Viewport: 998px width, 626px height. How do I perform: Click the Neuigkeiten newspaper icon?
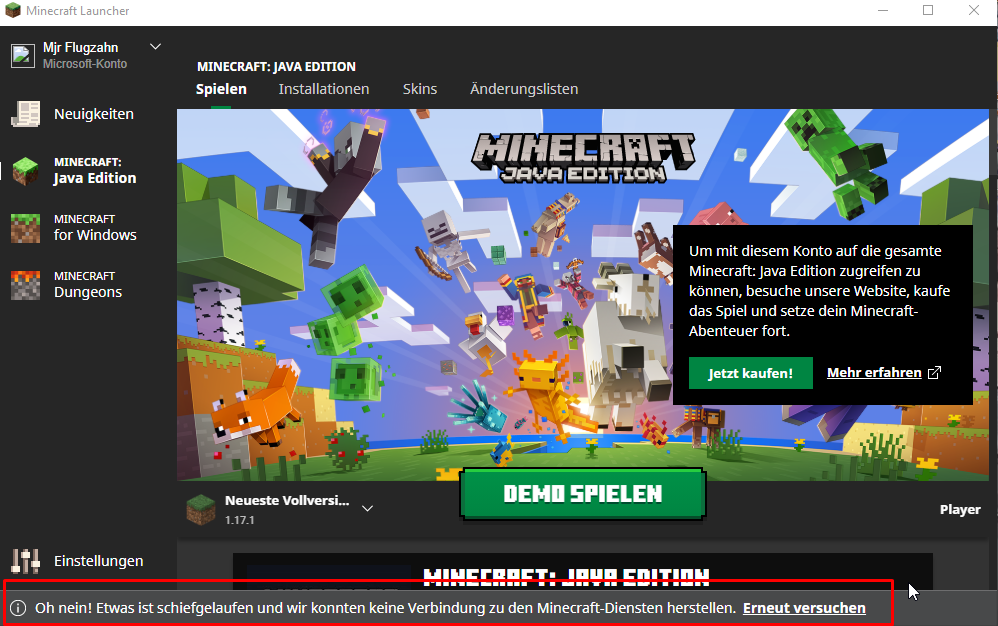click(x=25, y=114)
